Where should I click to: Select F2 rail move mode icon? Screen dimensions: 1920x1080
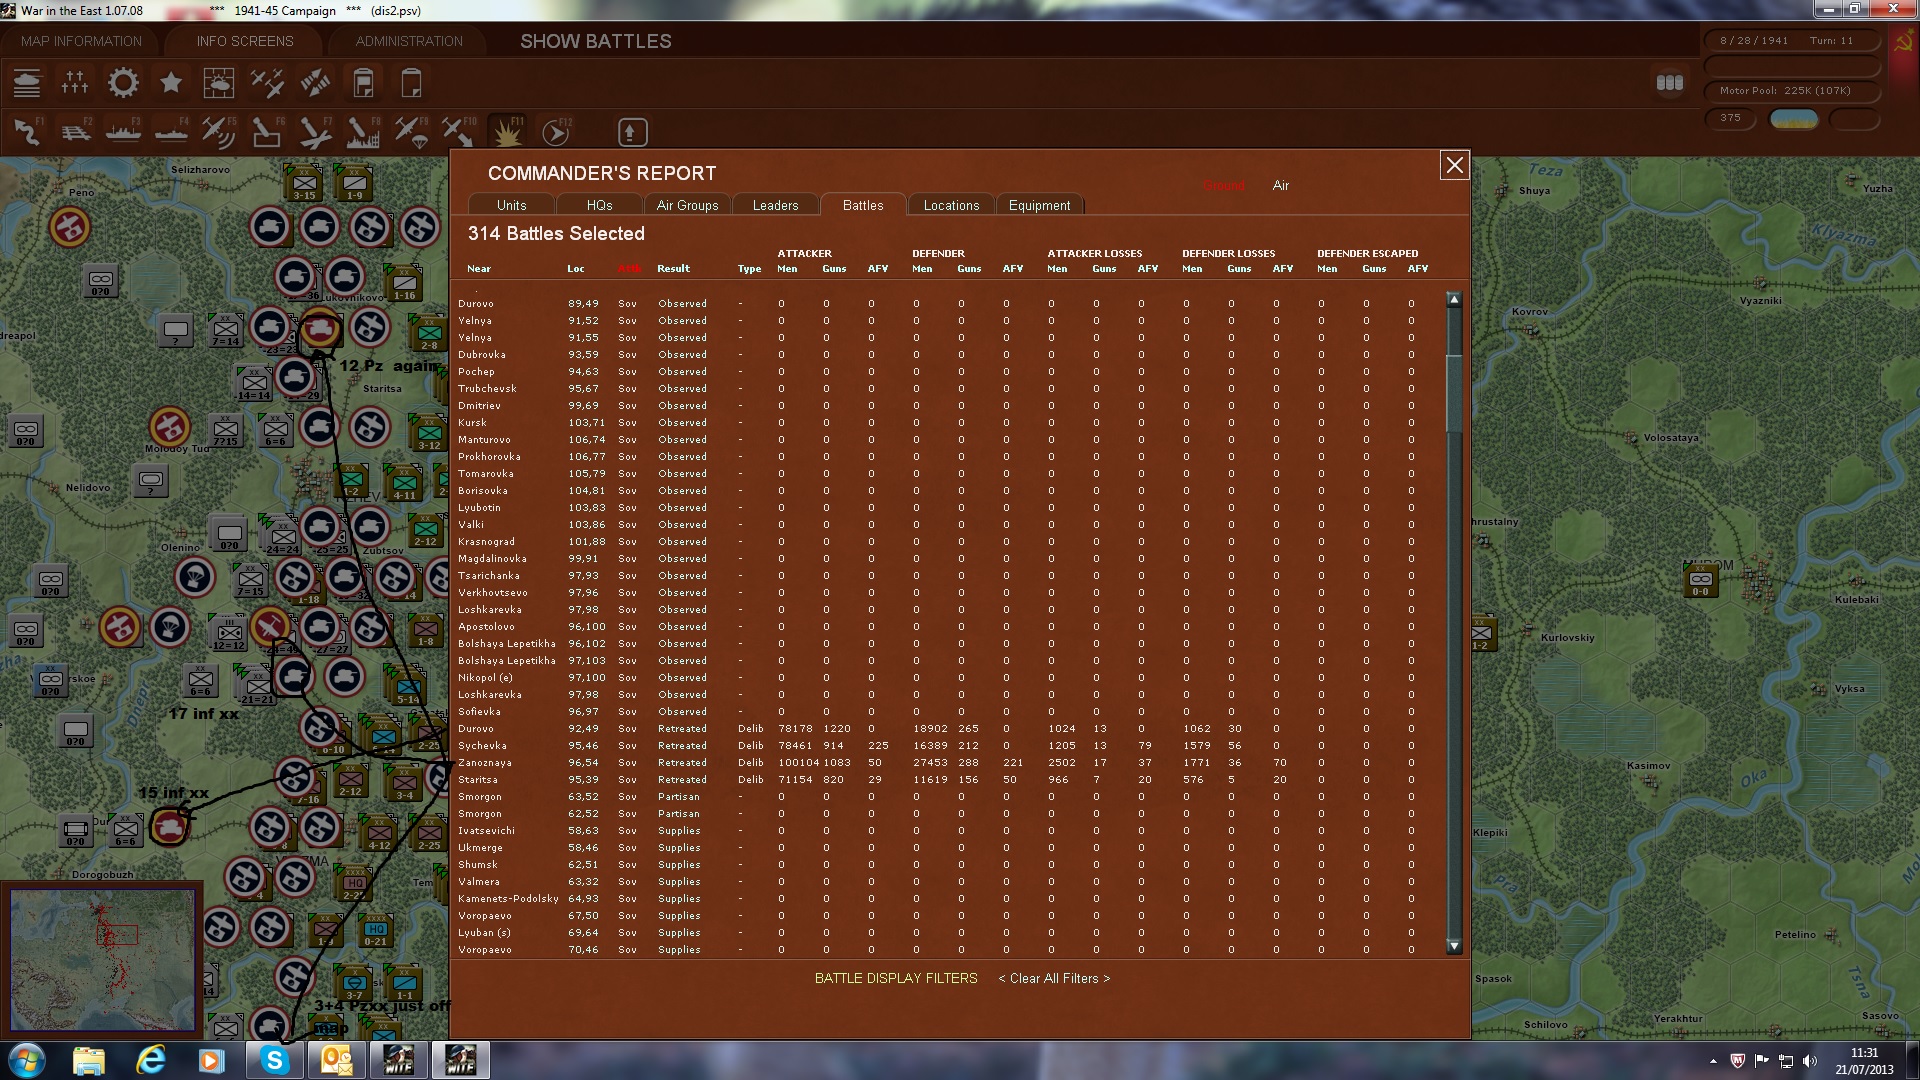[75, 132]
